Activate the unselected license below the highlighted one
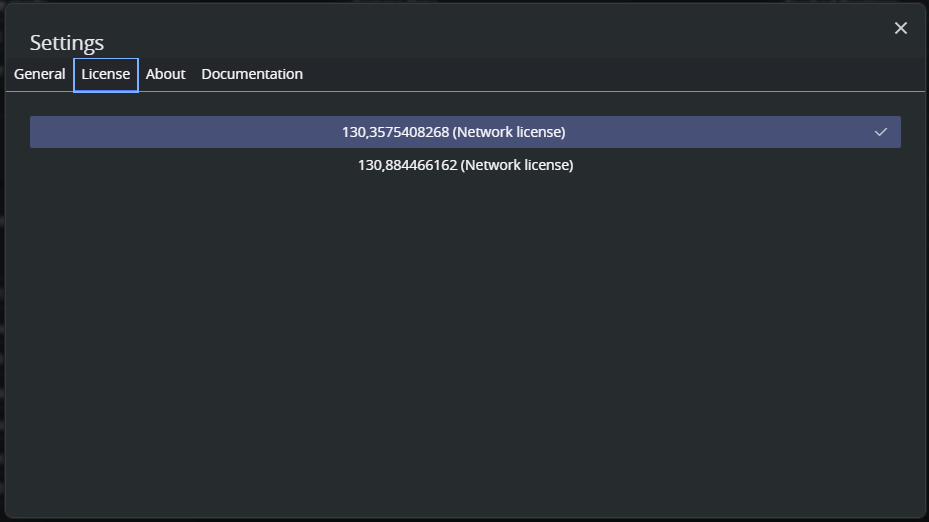 pyautogui.click(x=465, y=165)
